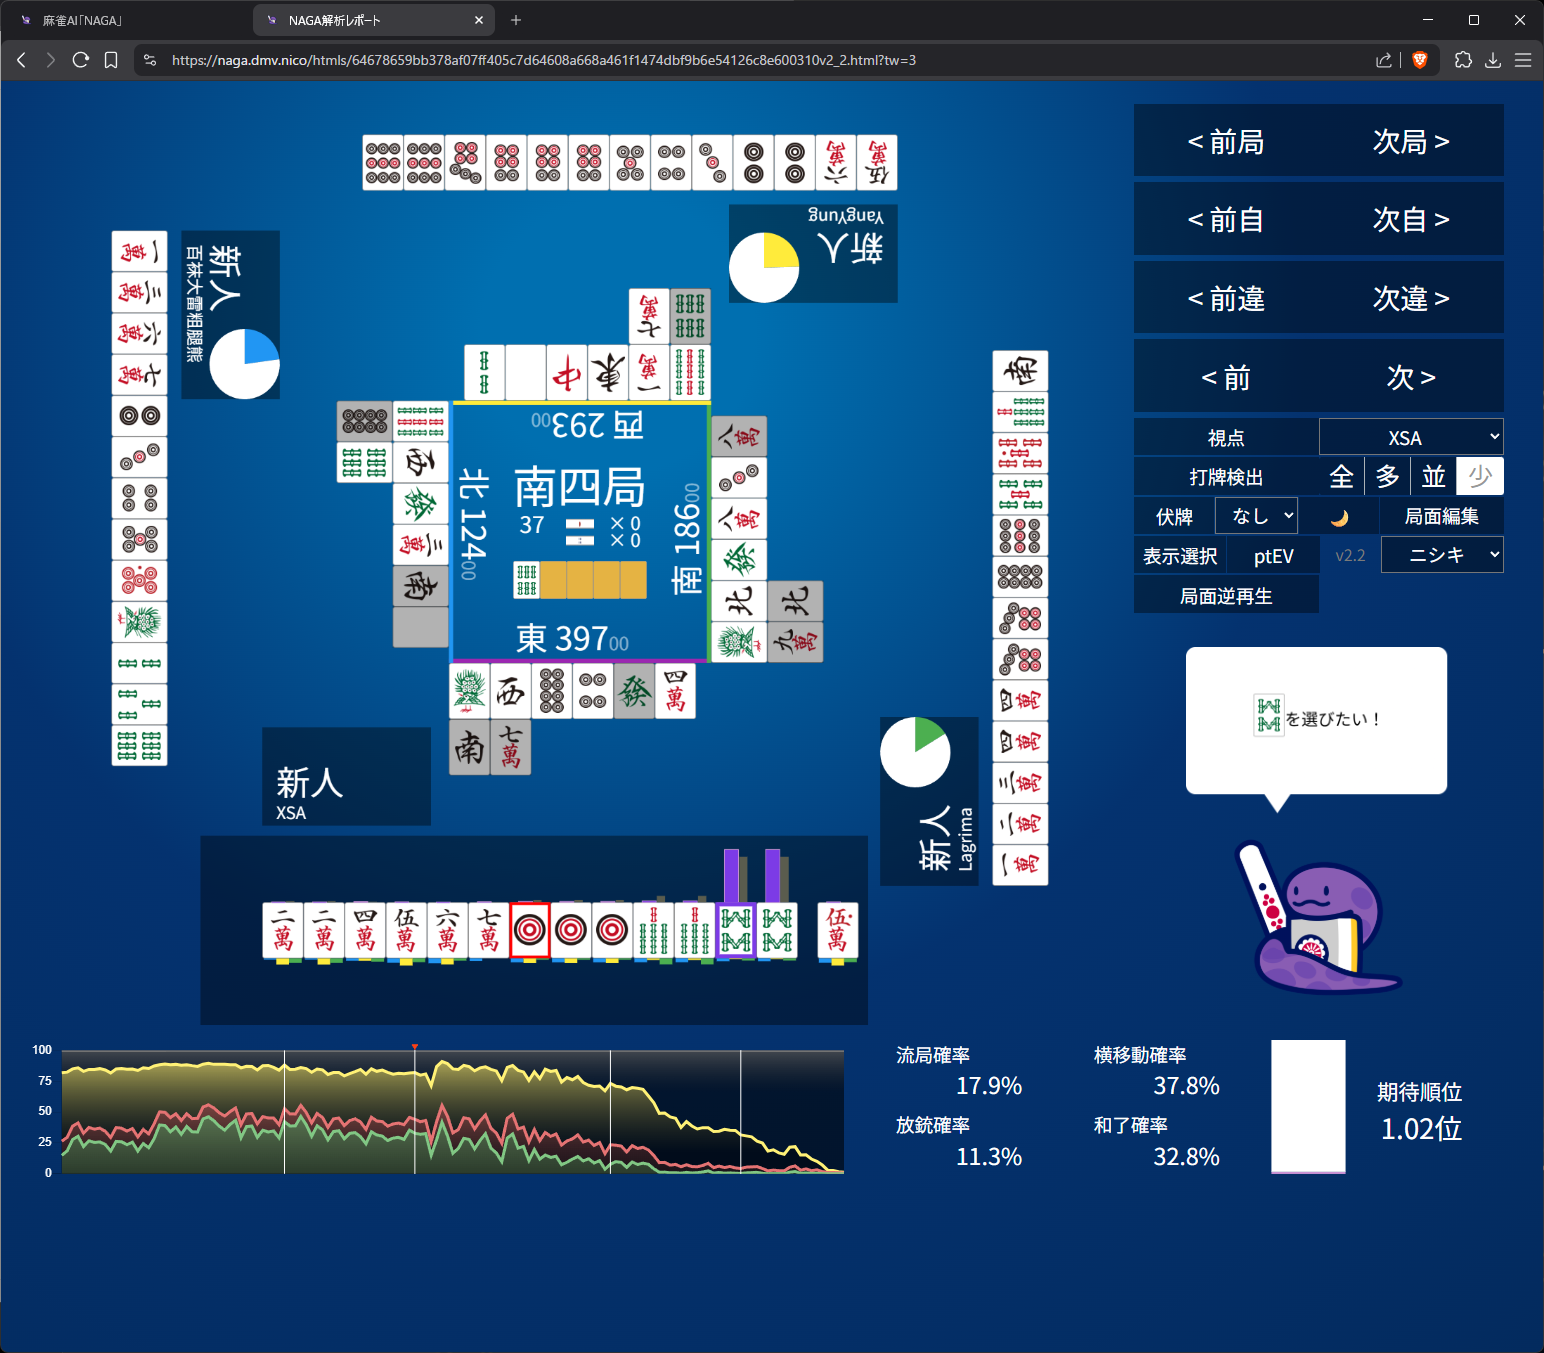Open the ニシキ model dropdown
The image size is (1544, 1353).
click(x=1441, y=555)
